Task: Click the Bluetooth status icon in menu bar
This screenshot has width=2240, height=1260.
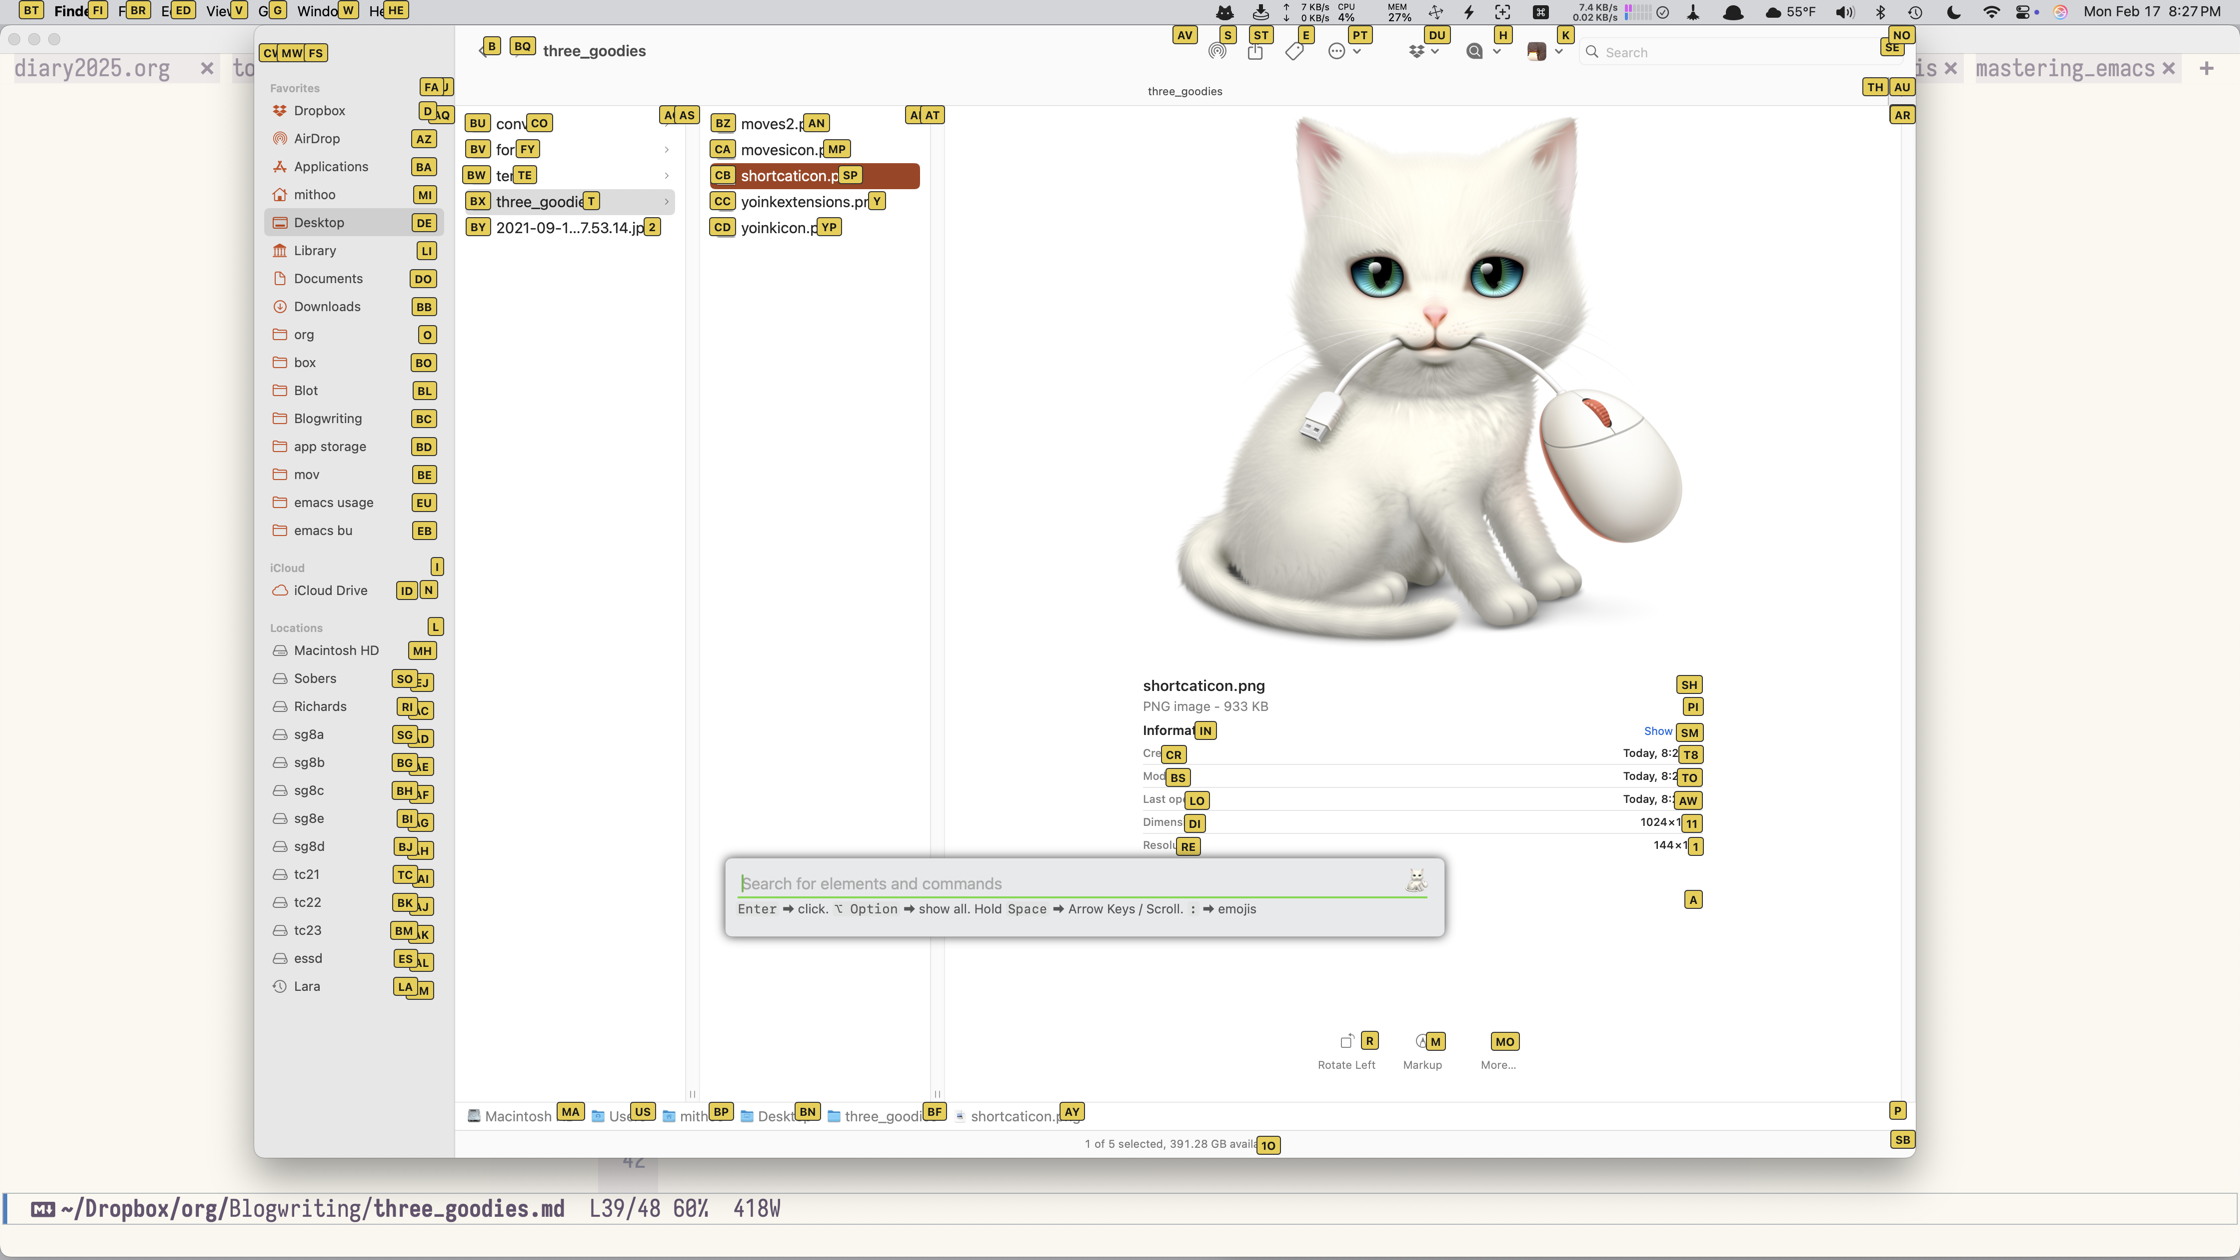Action: (x=1880, y=11)
